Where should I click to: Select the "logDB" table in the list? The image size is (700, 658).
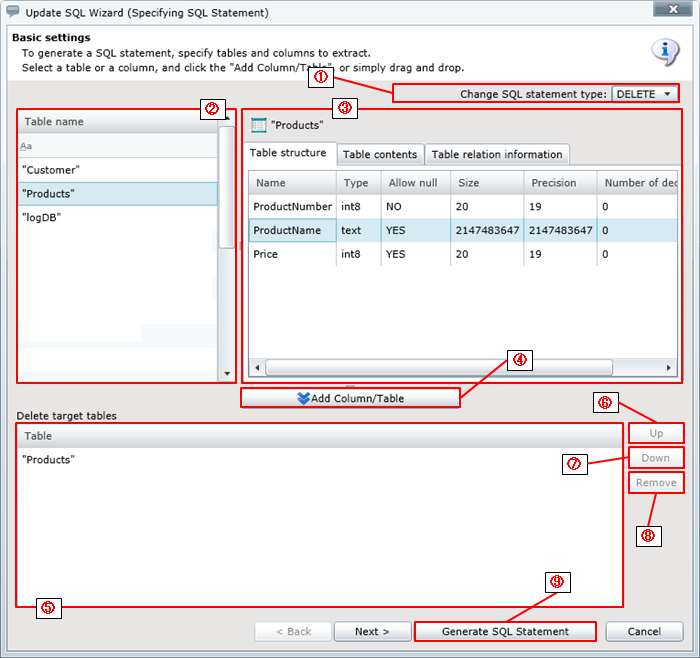coord(41,217)
